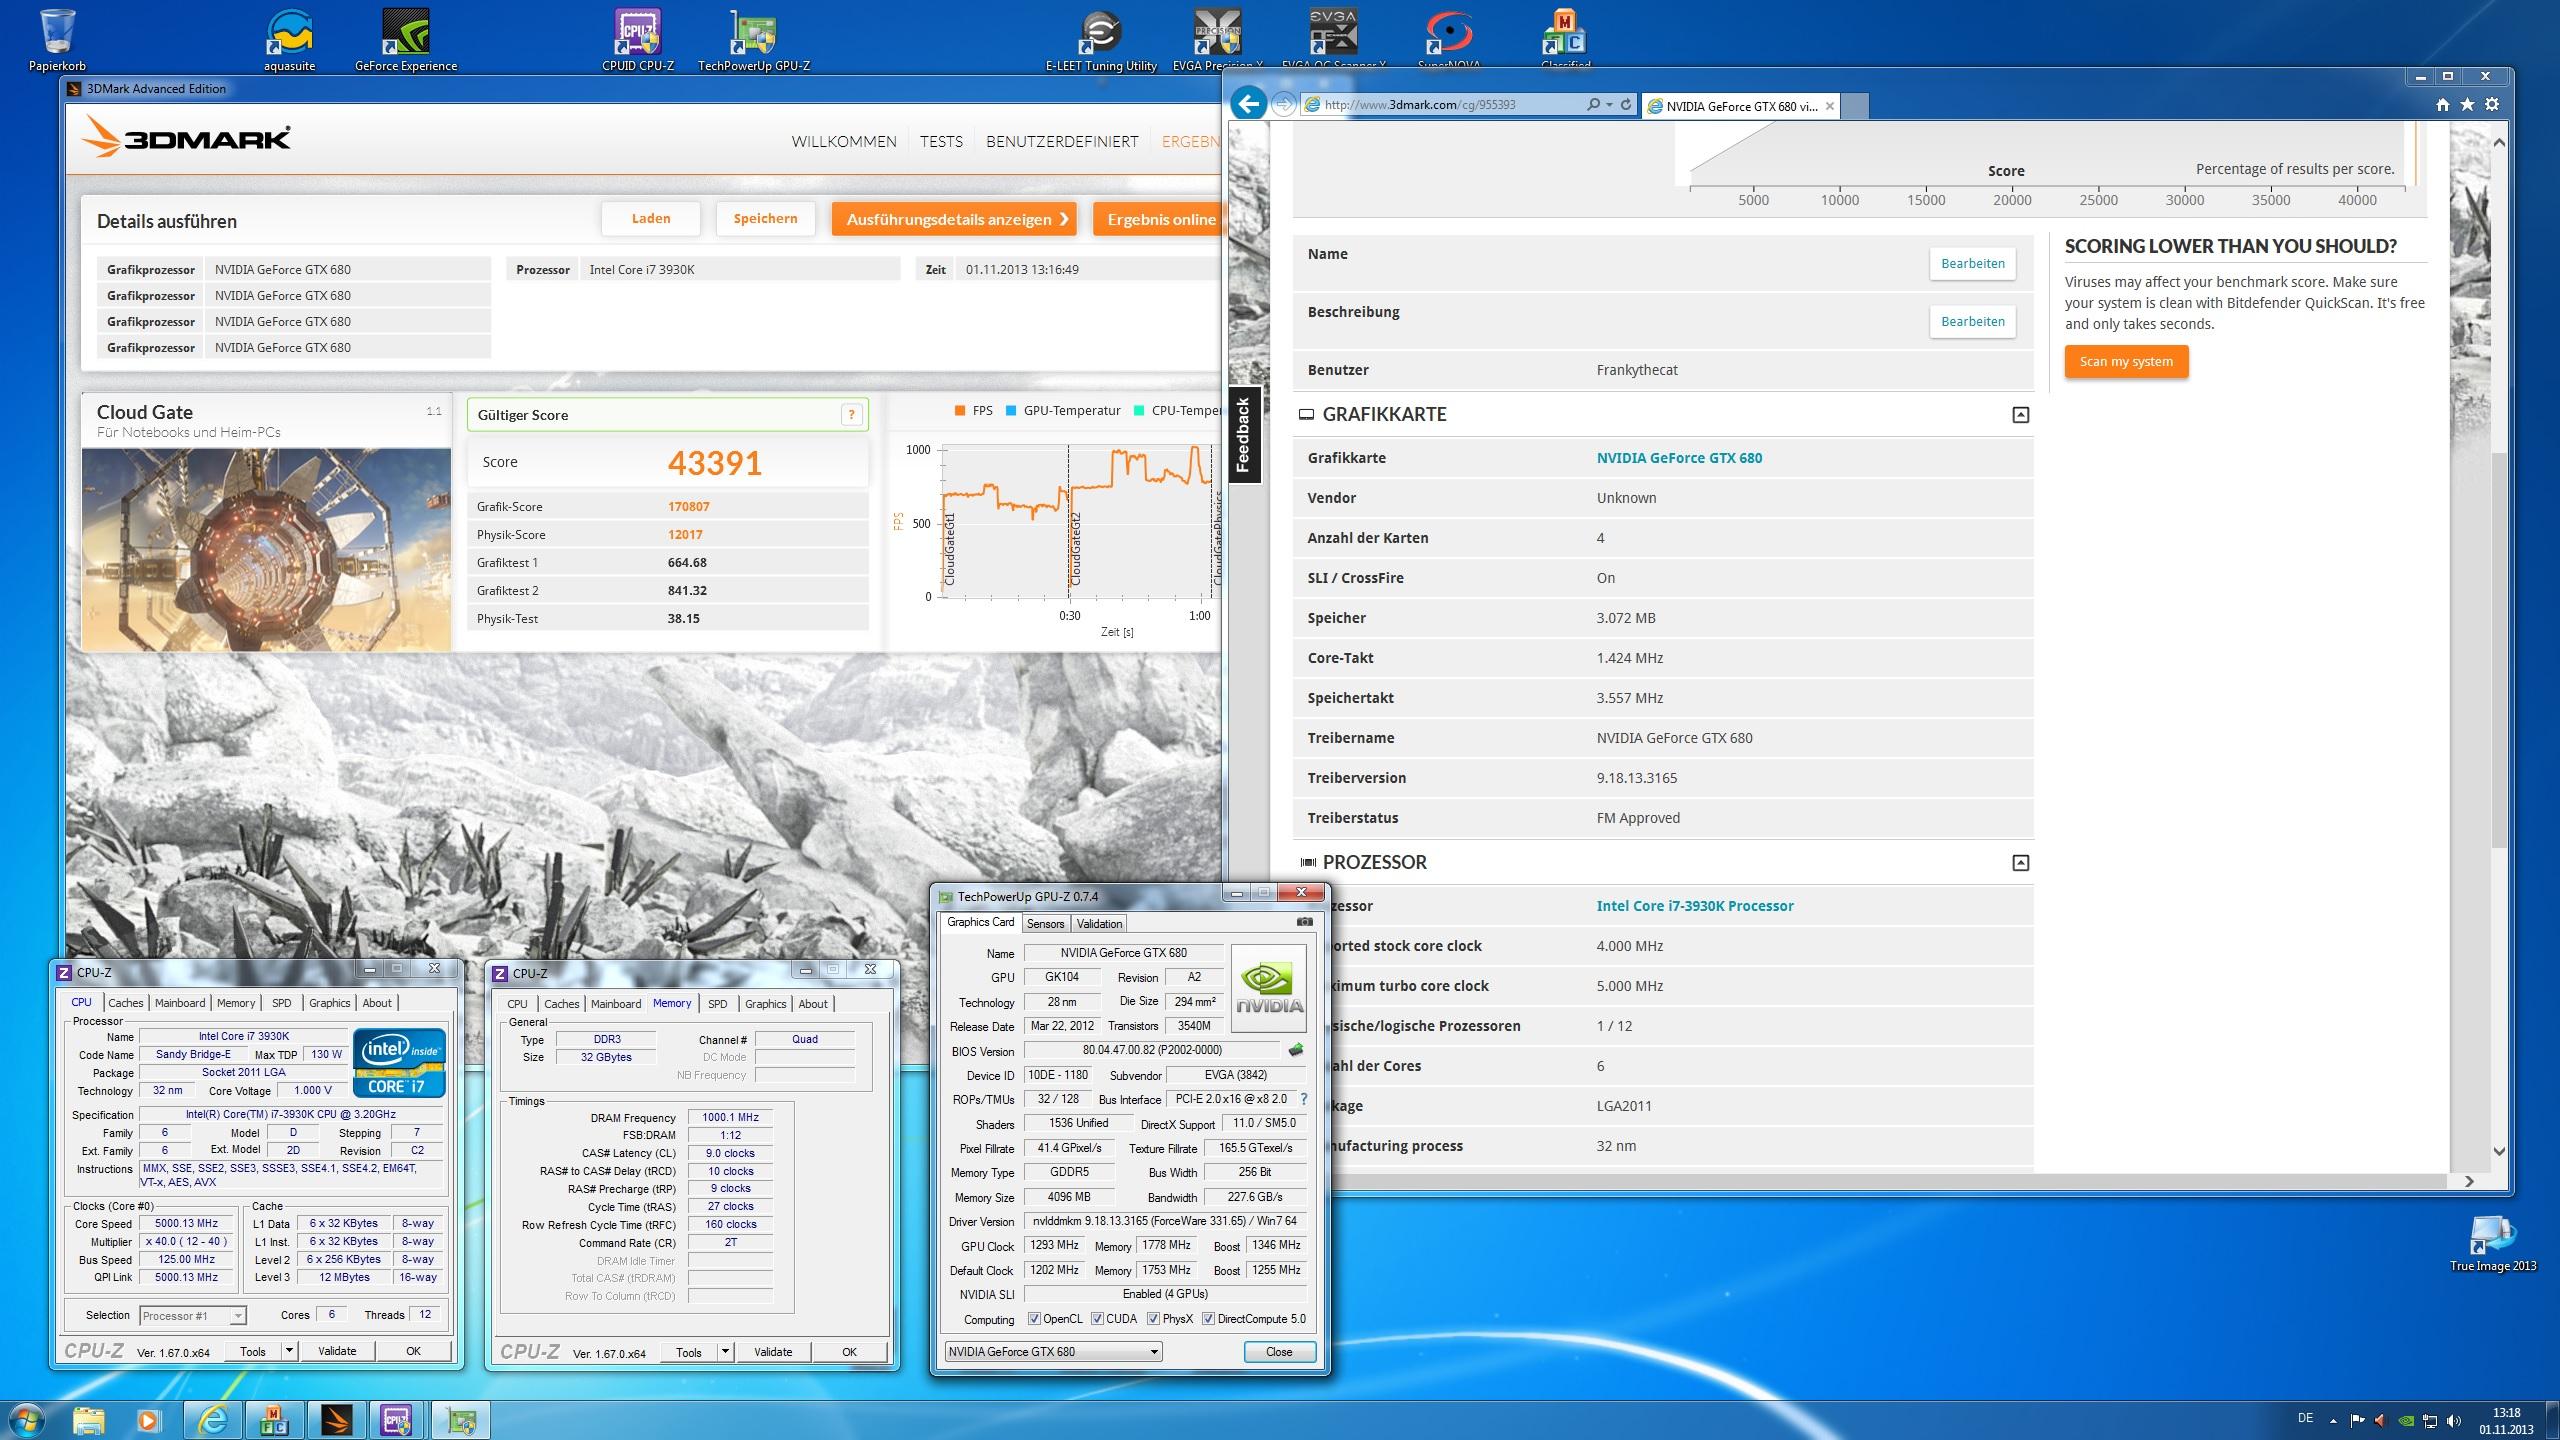Toggle the PhysX checkbox in GPU-Z

(x=1153, y=1319)
